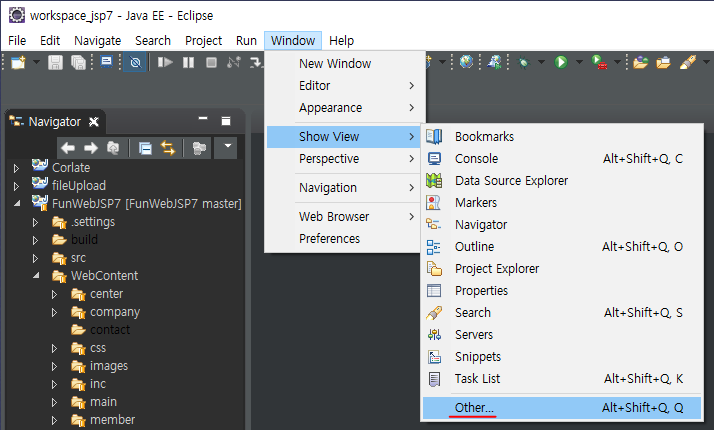The height and width of the screenshot is (430, 714).
Task: Maximize the Navigator view panel
Action: click(226, 121)
